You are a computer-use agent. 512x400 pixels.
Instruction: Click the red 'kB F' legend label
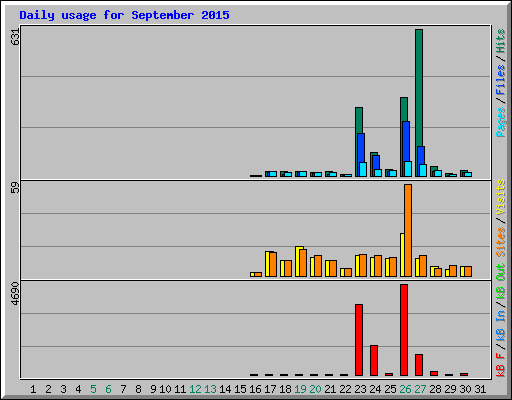[x=500, y=365]
